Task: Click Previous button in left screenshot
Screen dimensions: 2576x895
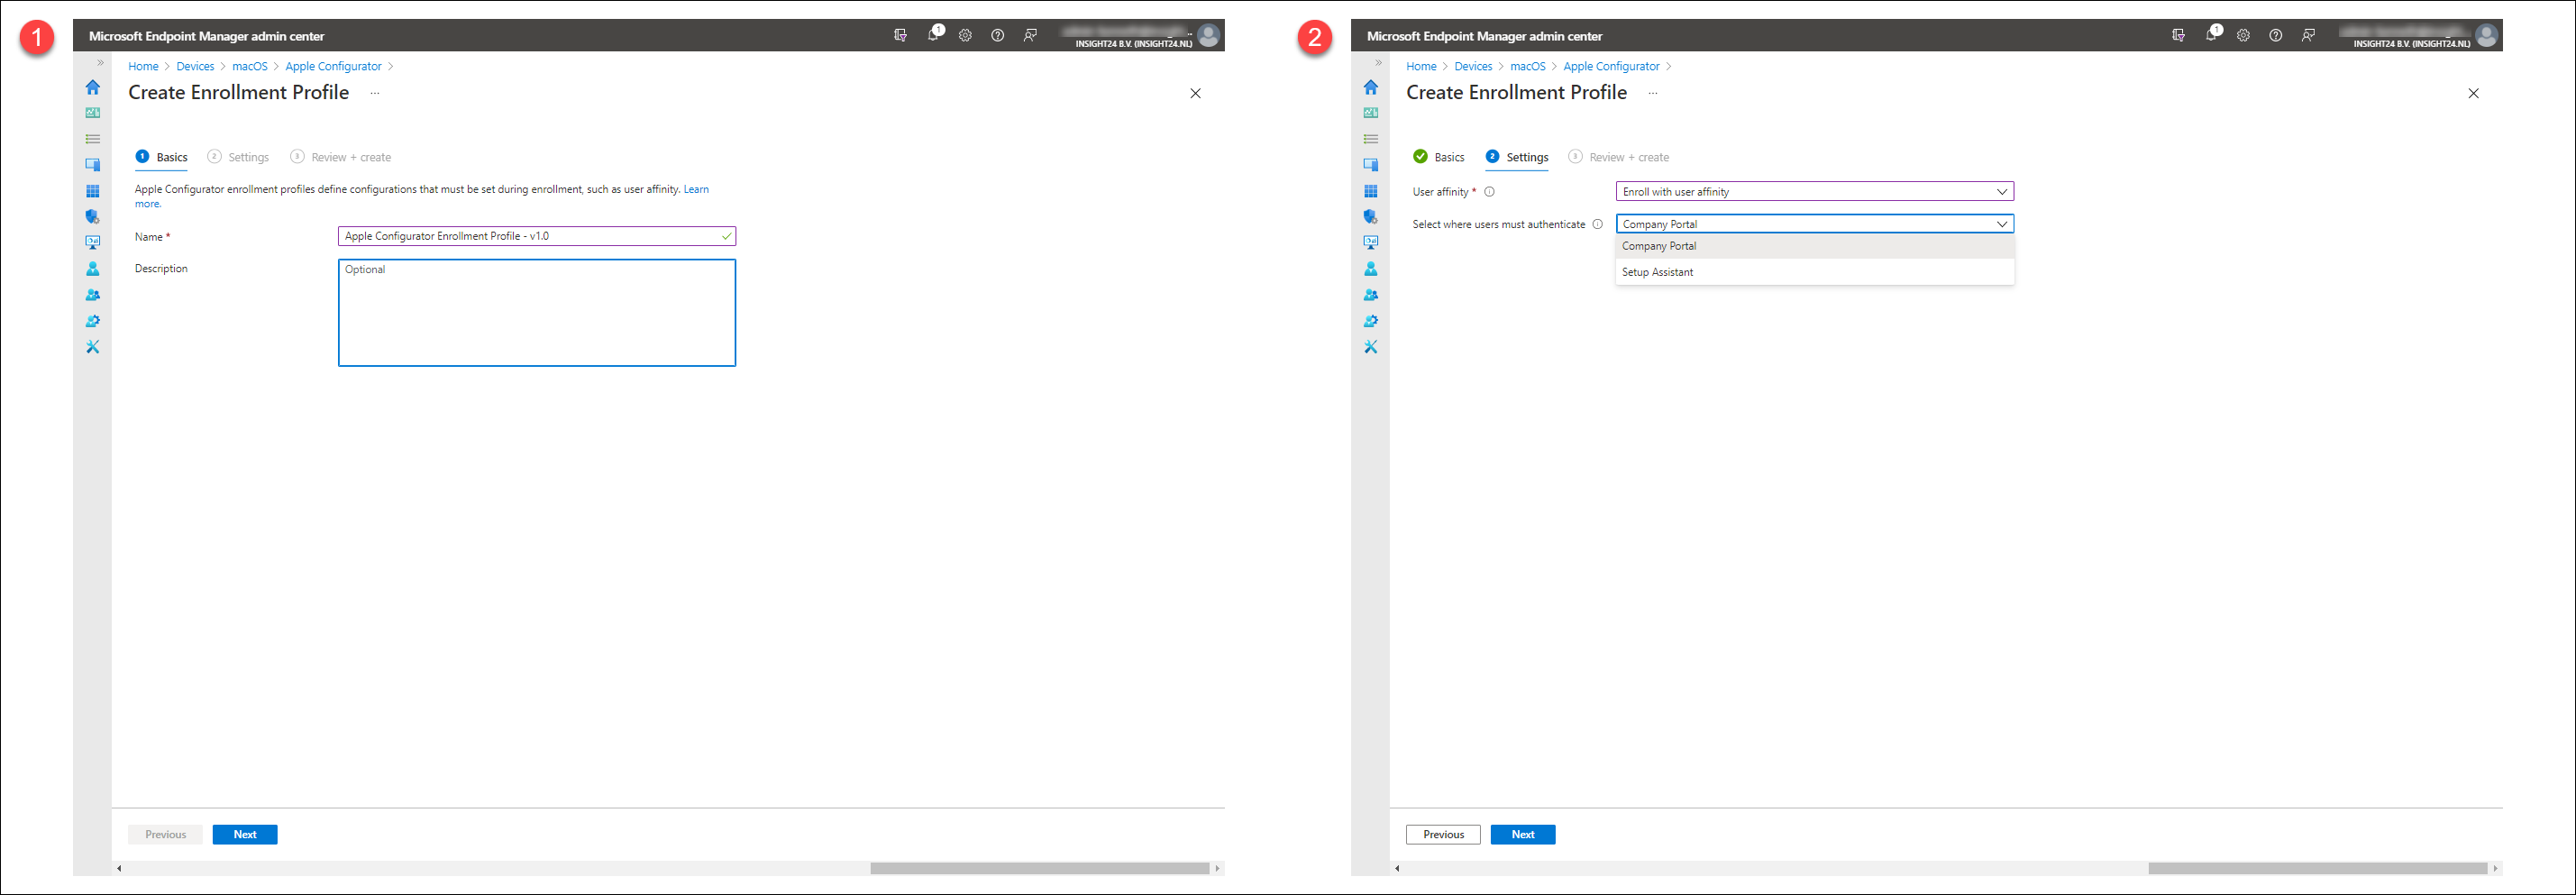Action: (x=165, y=835)
